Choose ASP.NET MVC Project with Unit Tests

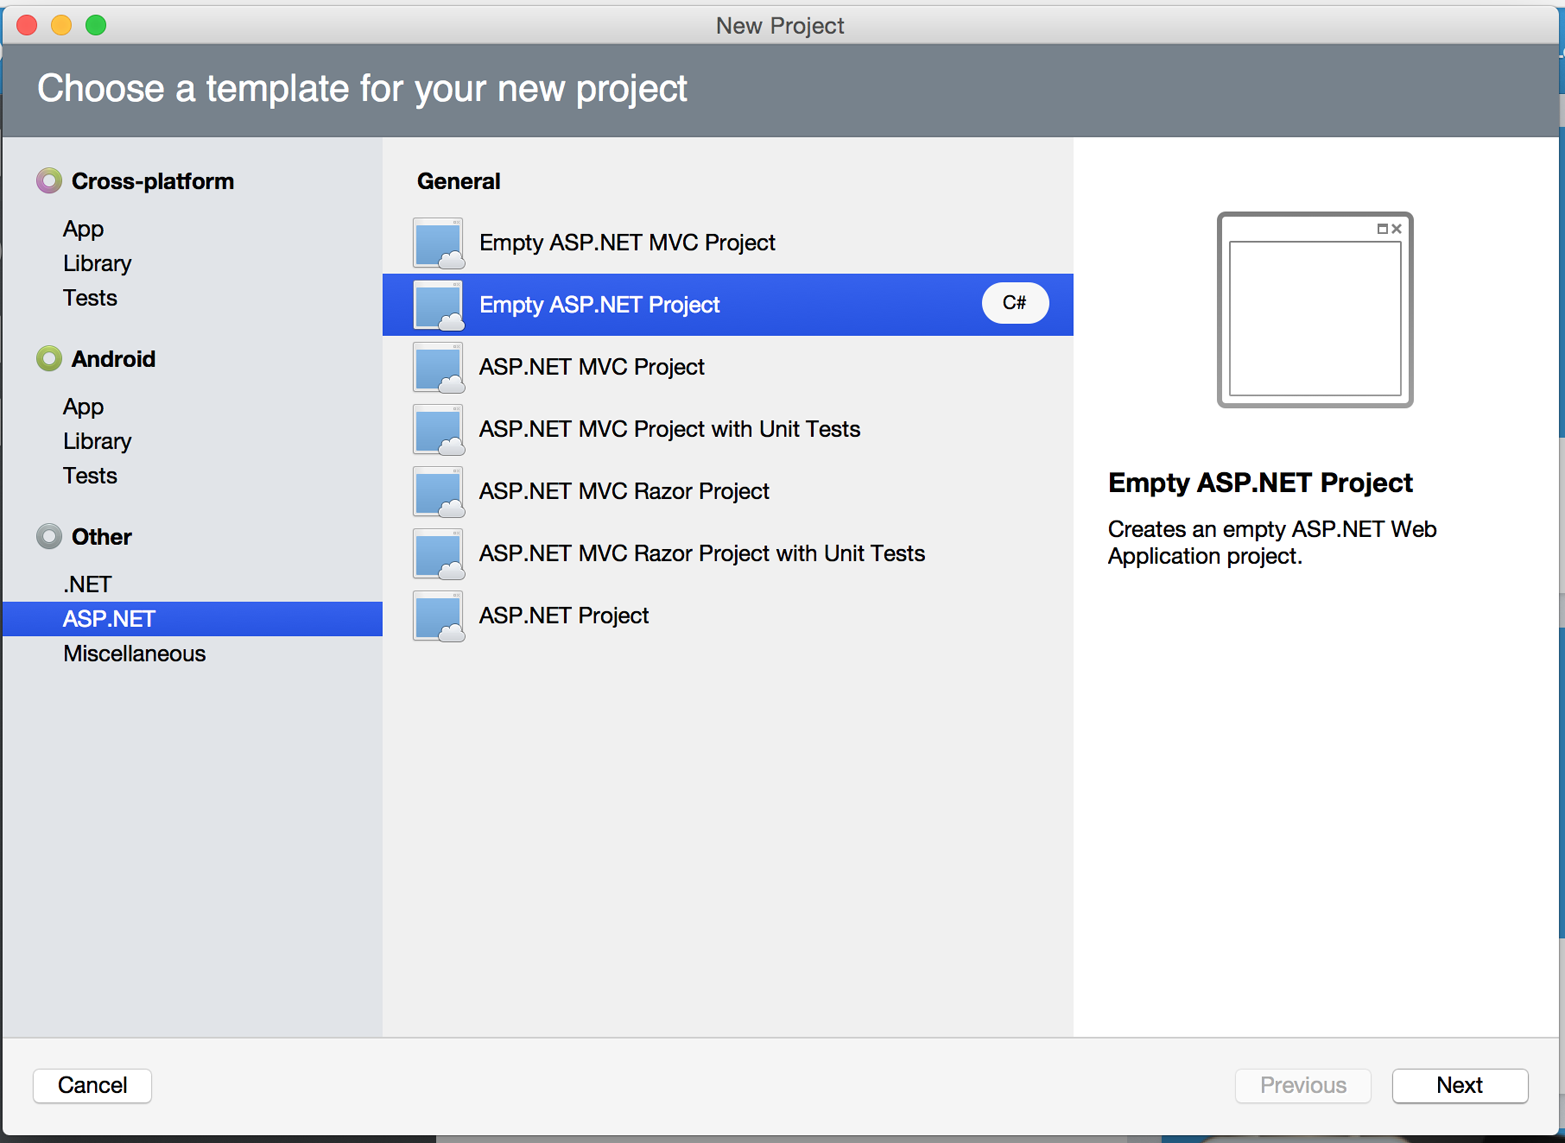point(728,429)
